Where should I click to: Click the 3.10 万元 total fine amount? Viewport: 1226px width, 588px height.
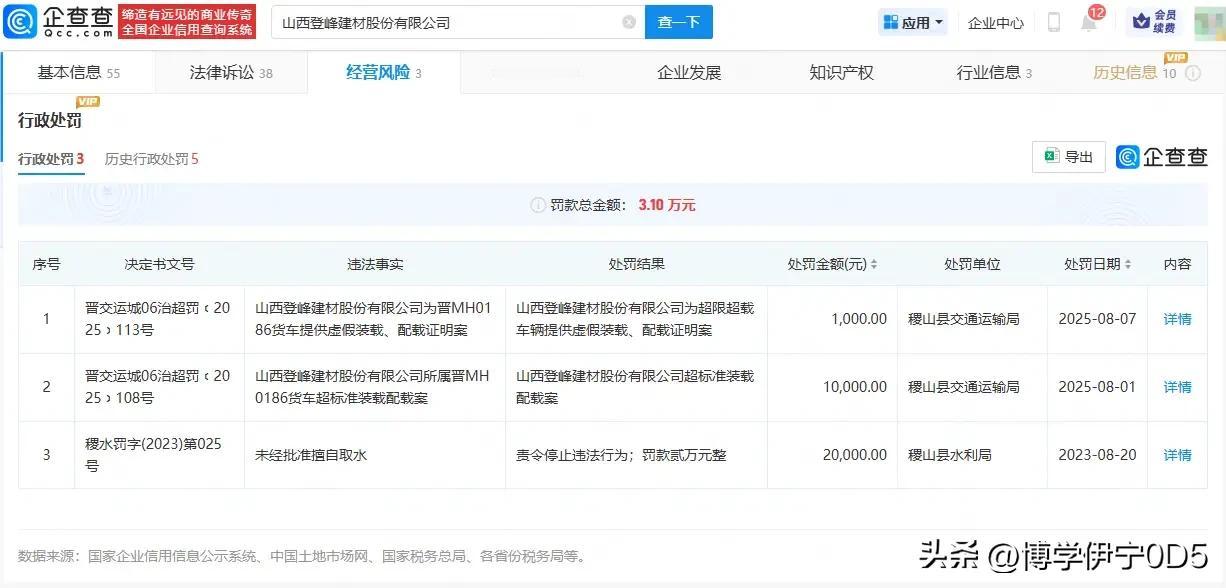coord(666,205)
